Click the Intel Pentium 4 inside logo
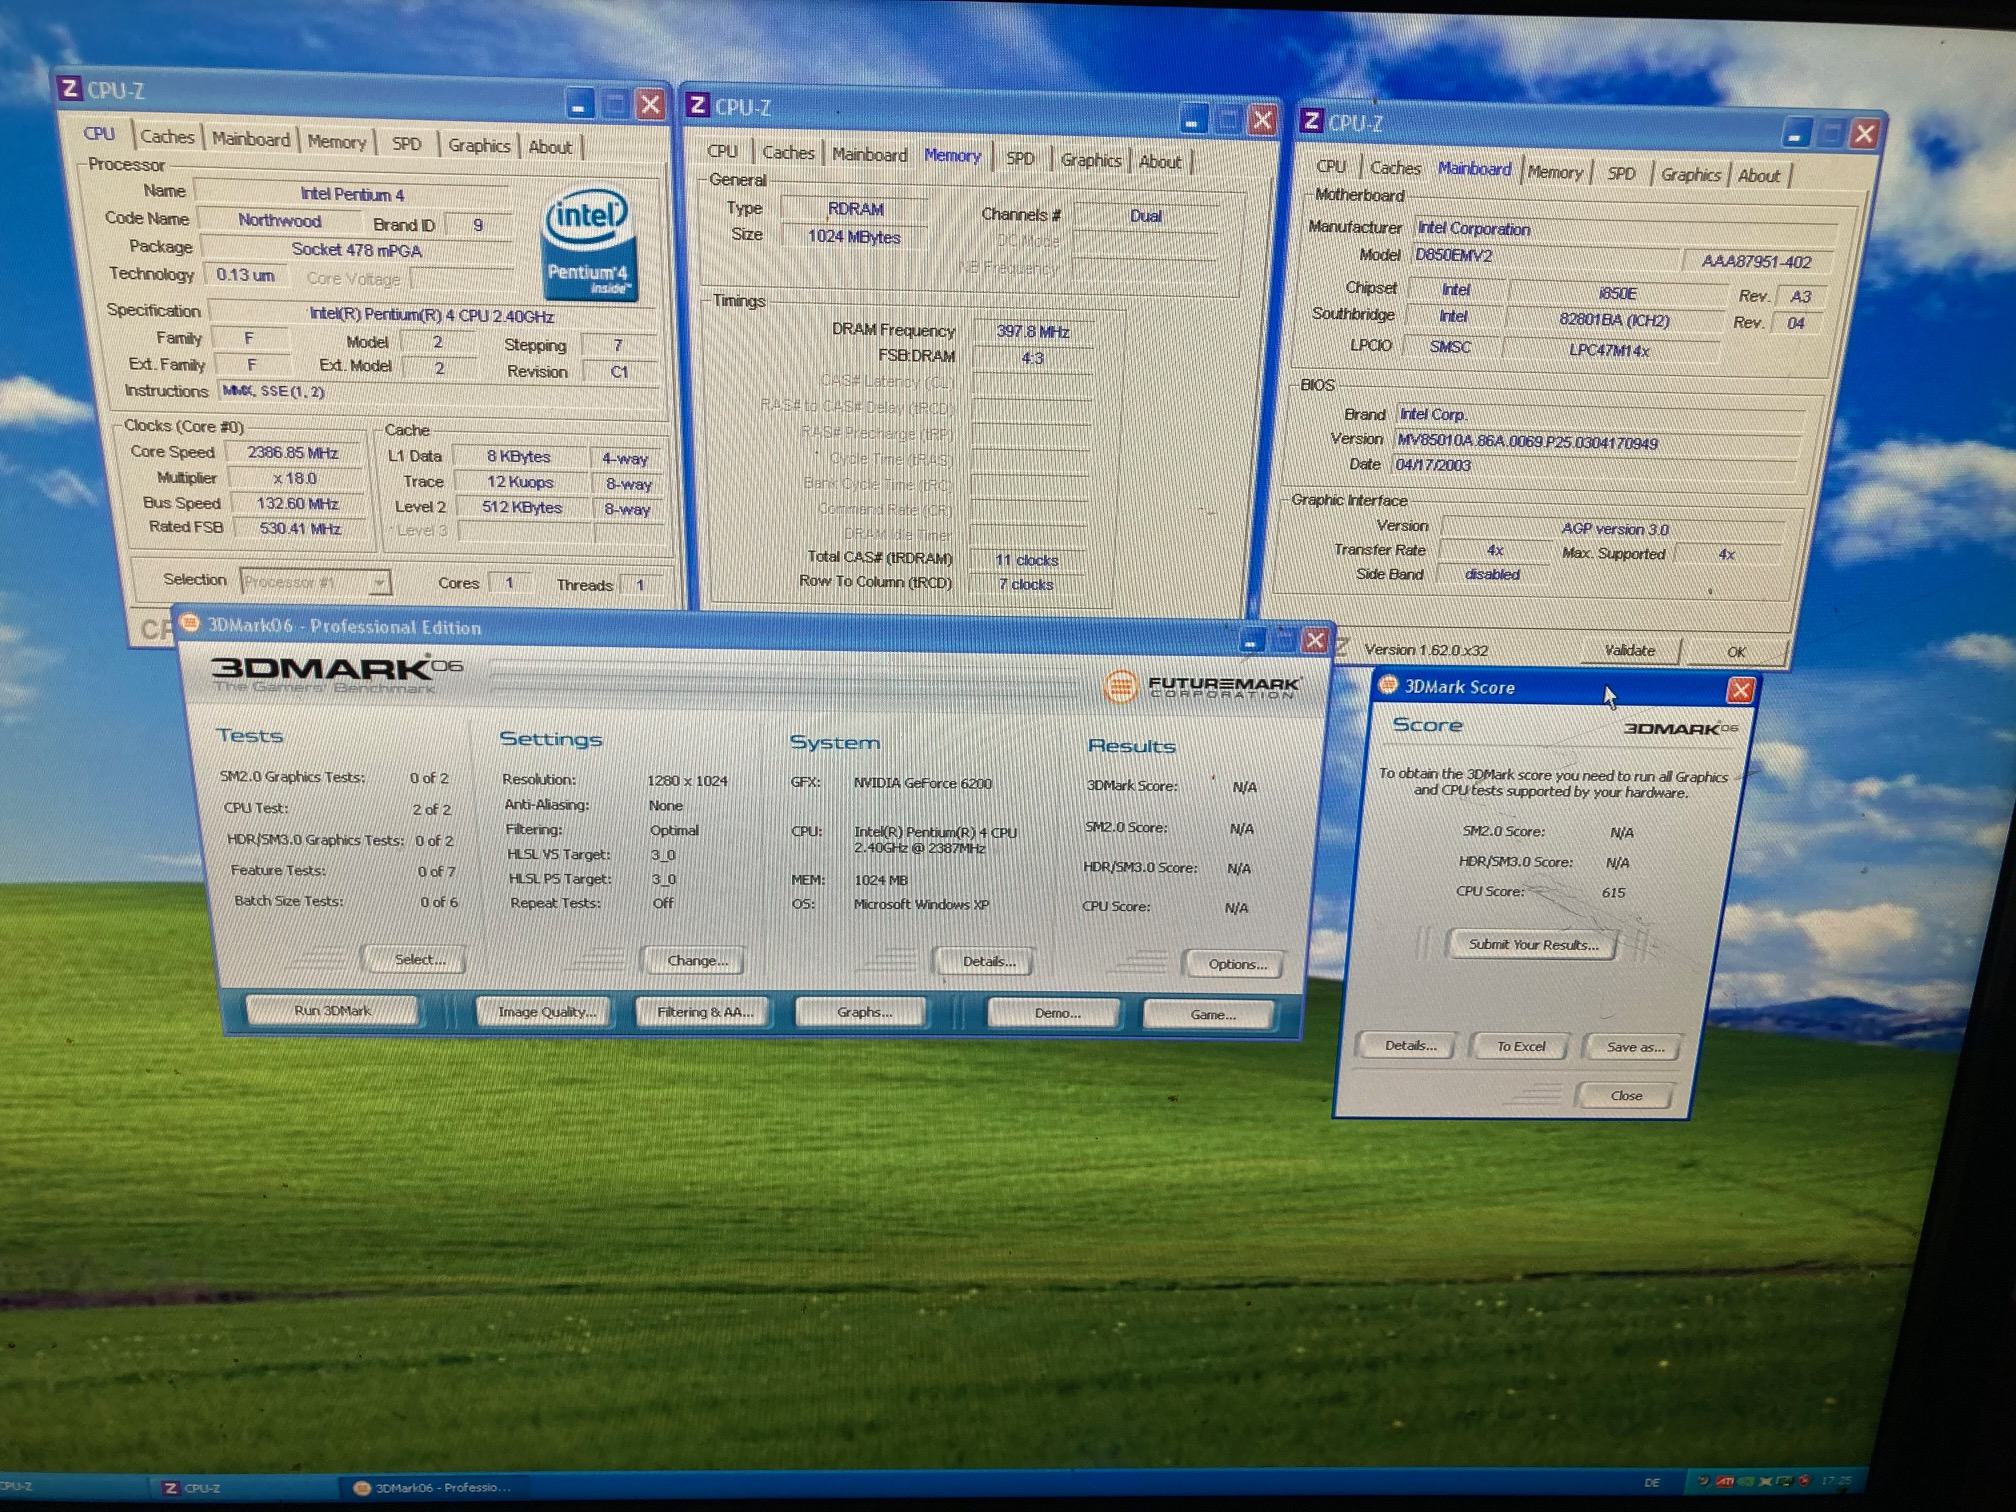2016x1512 pixels. coord(588,245)
